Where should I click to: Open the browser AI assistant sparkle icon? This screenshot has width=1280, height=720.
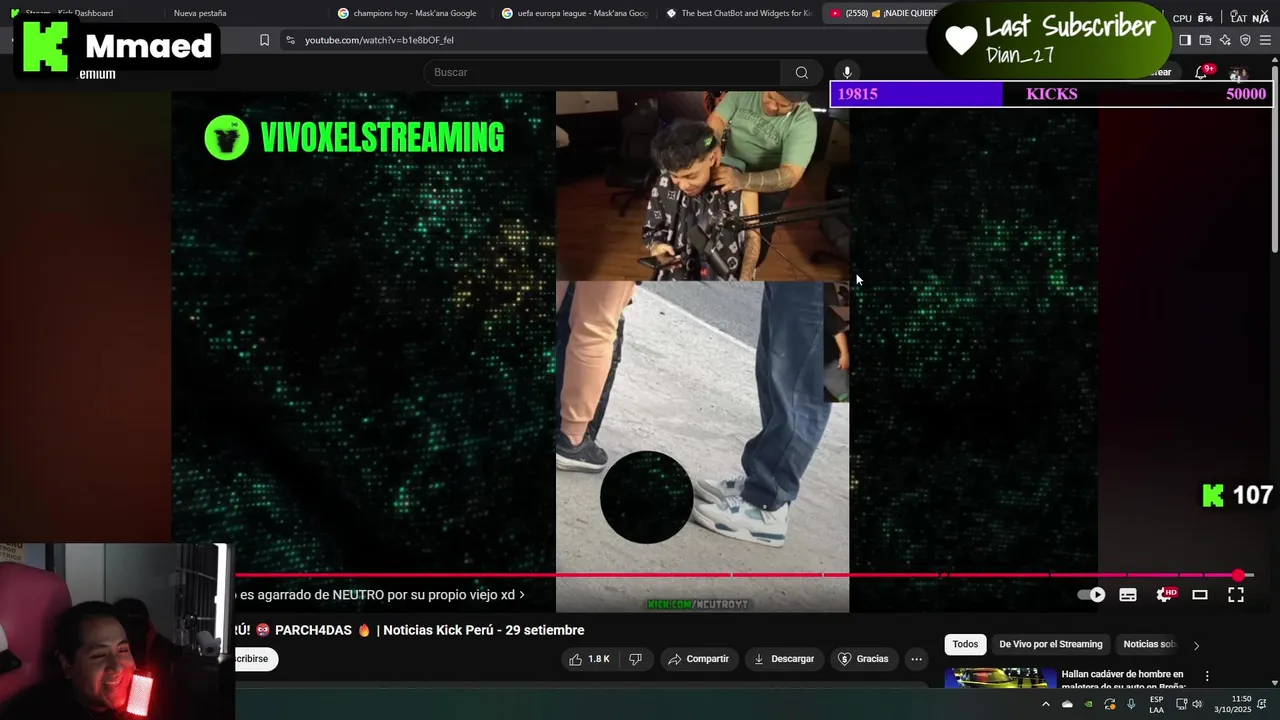(1225, 40)
